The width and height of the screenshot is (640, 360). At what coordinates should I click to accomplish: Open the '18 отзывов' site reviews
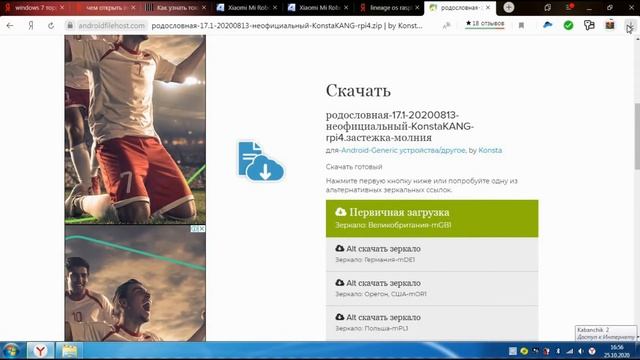coord(485,24)
